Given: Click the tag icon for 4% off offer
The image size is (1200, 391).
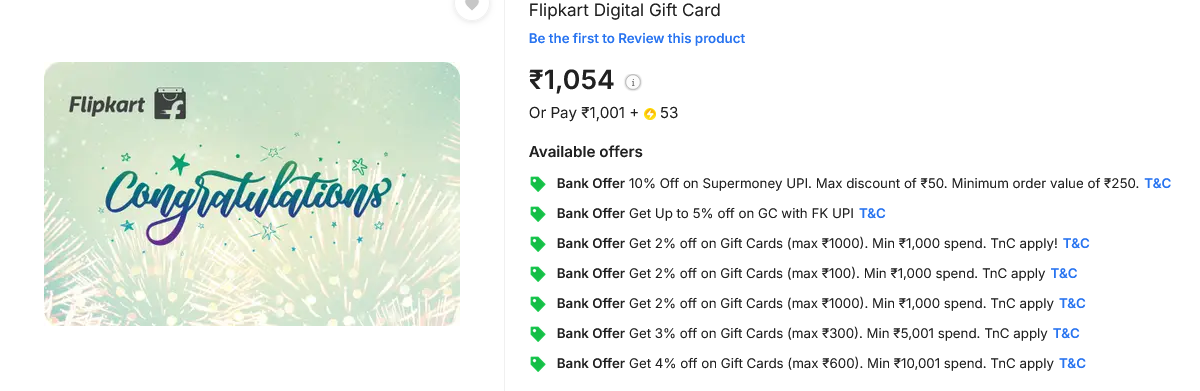Looking at the screenshot, I should [538, 364].
